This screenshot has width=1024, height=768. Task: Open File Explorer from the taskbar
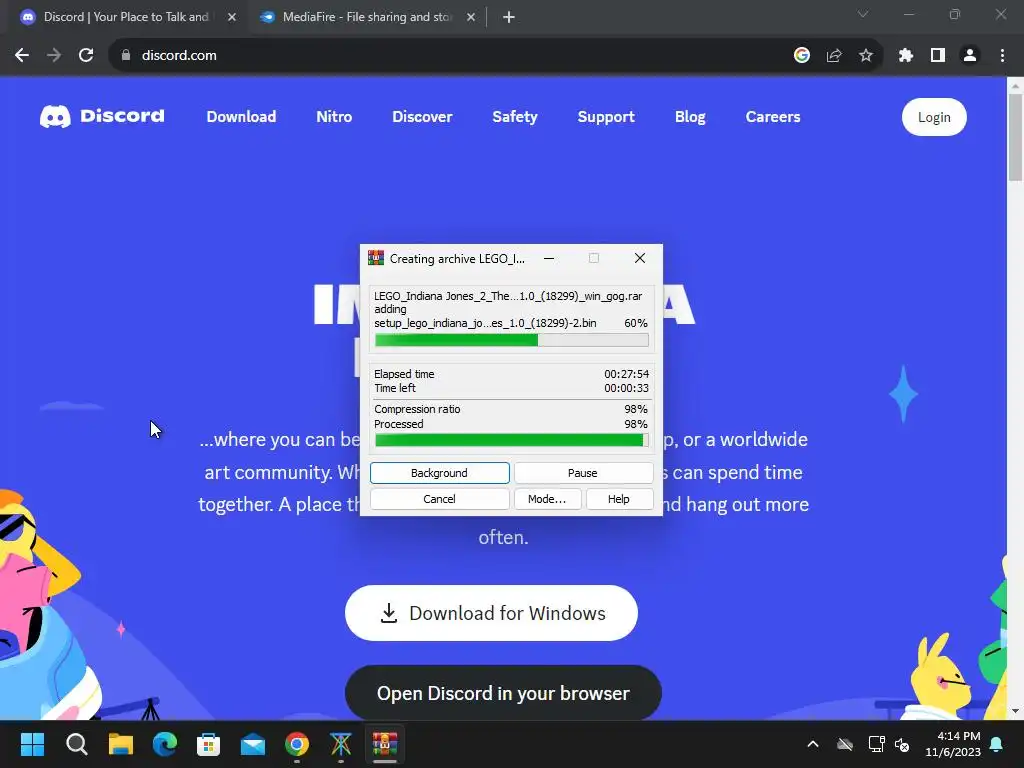(x=121, y=744)
